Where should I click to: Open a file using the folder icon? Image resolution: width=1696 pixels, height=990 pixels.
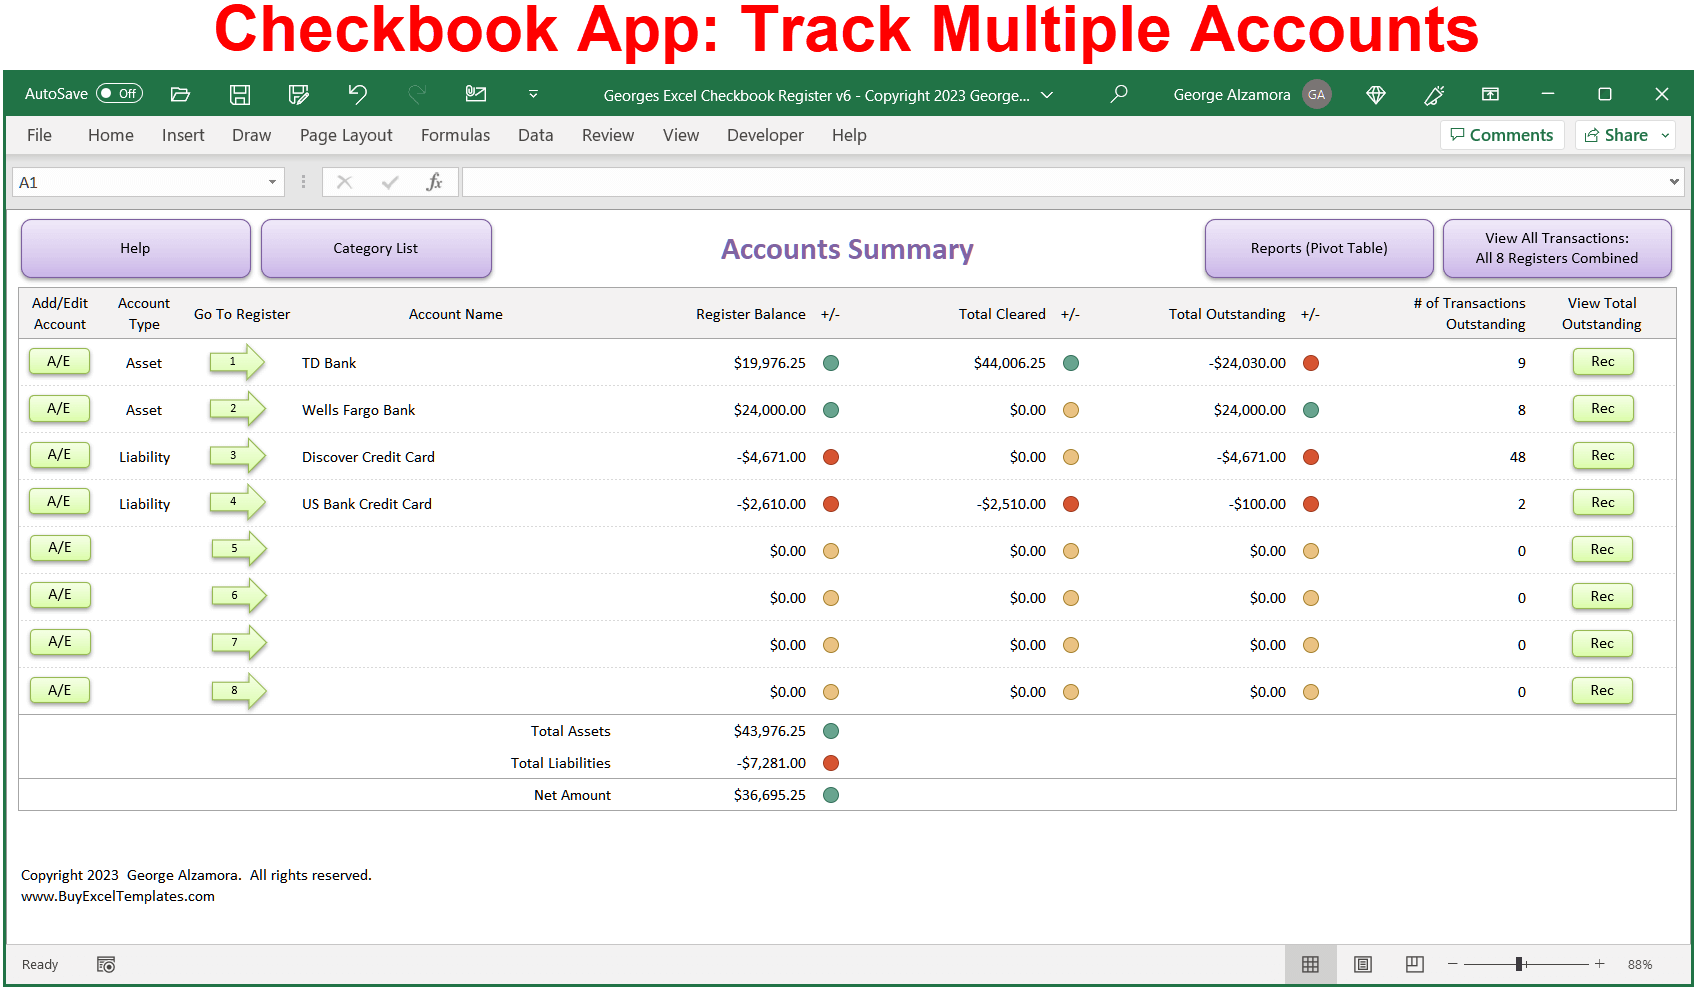[x=180, y=94]
